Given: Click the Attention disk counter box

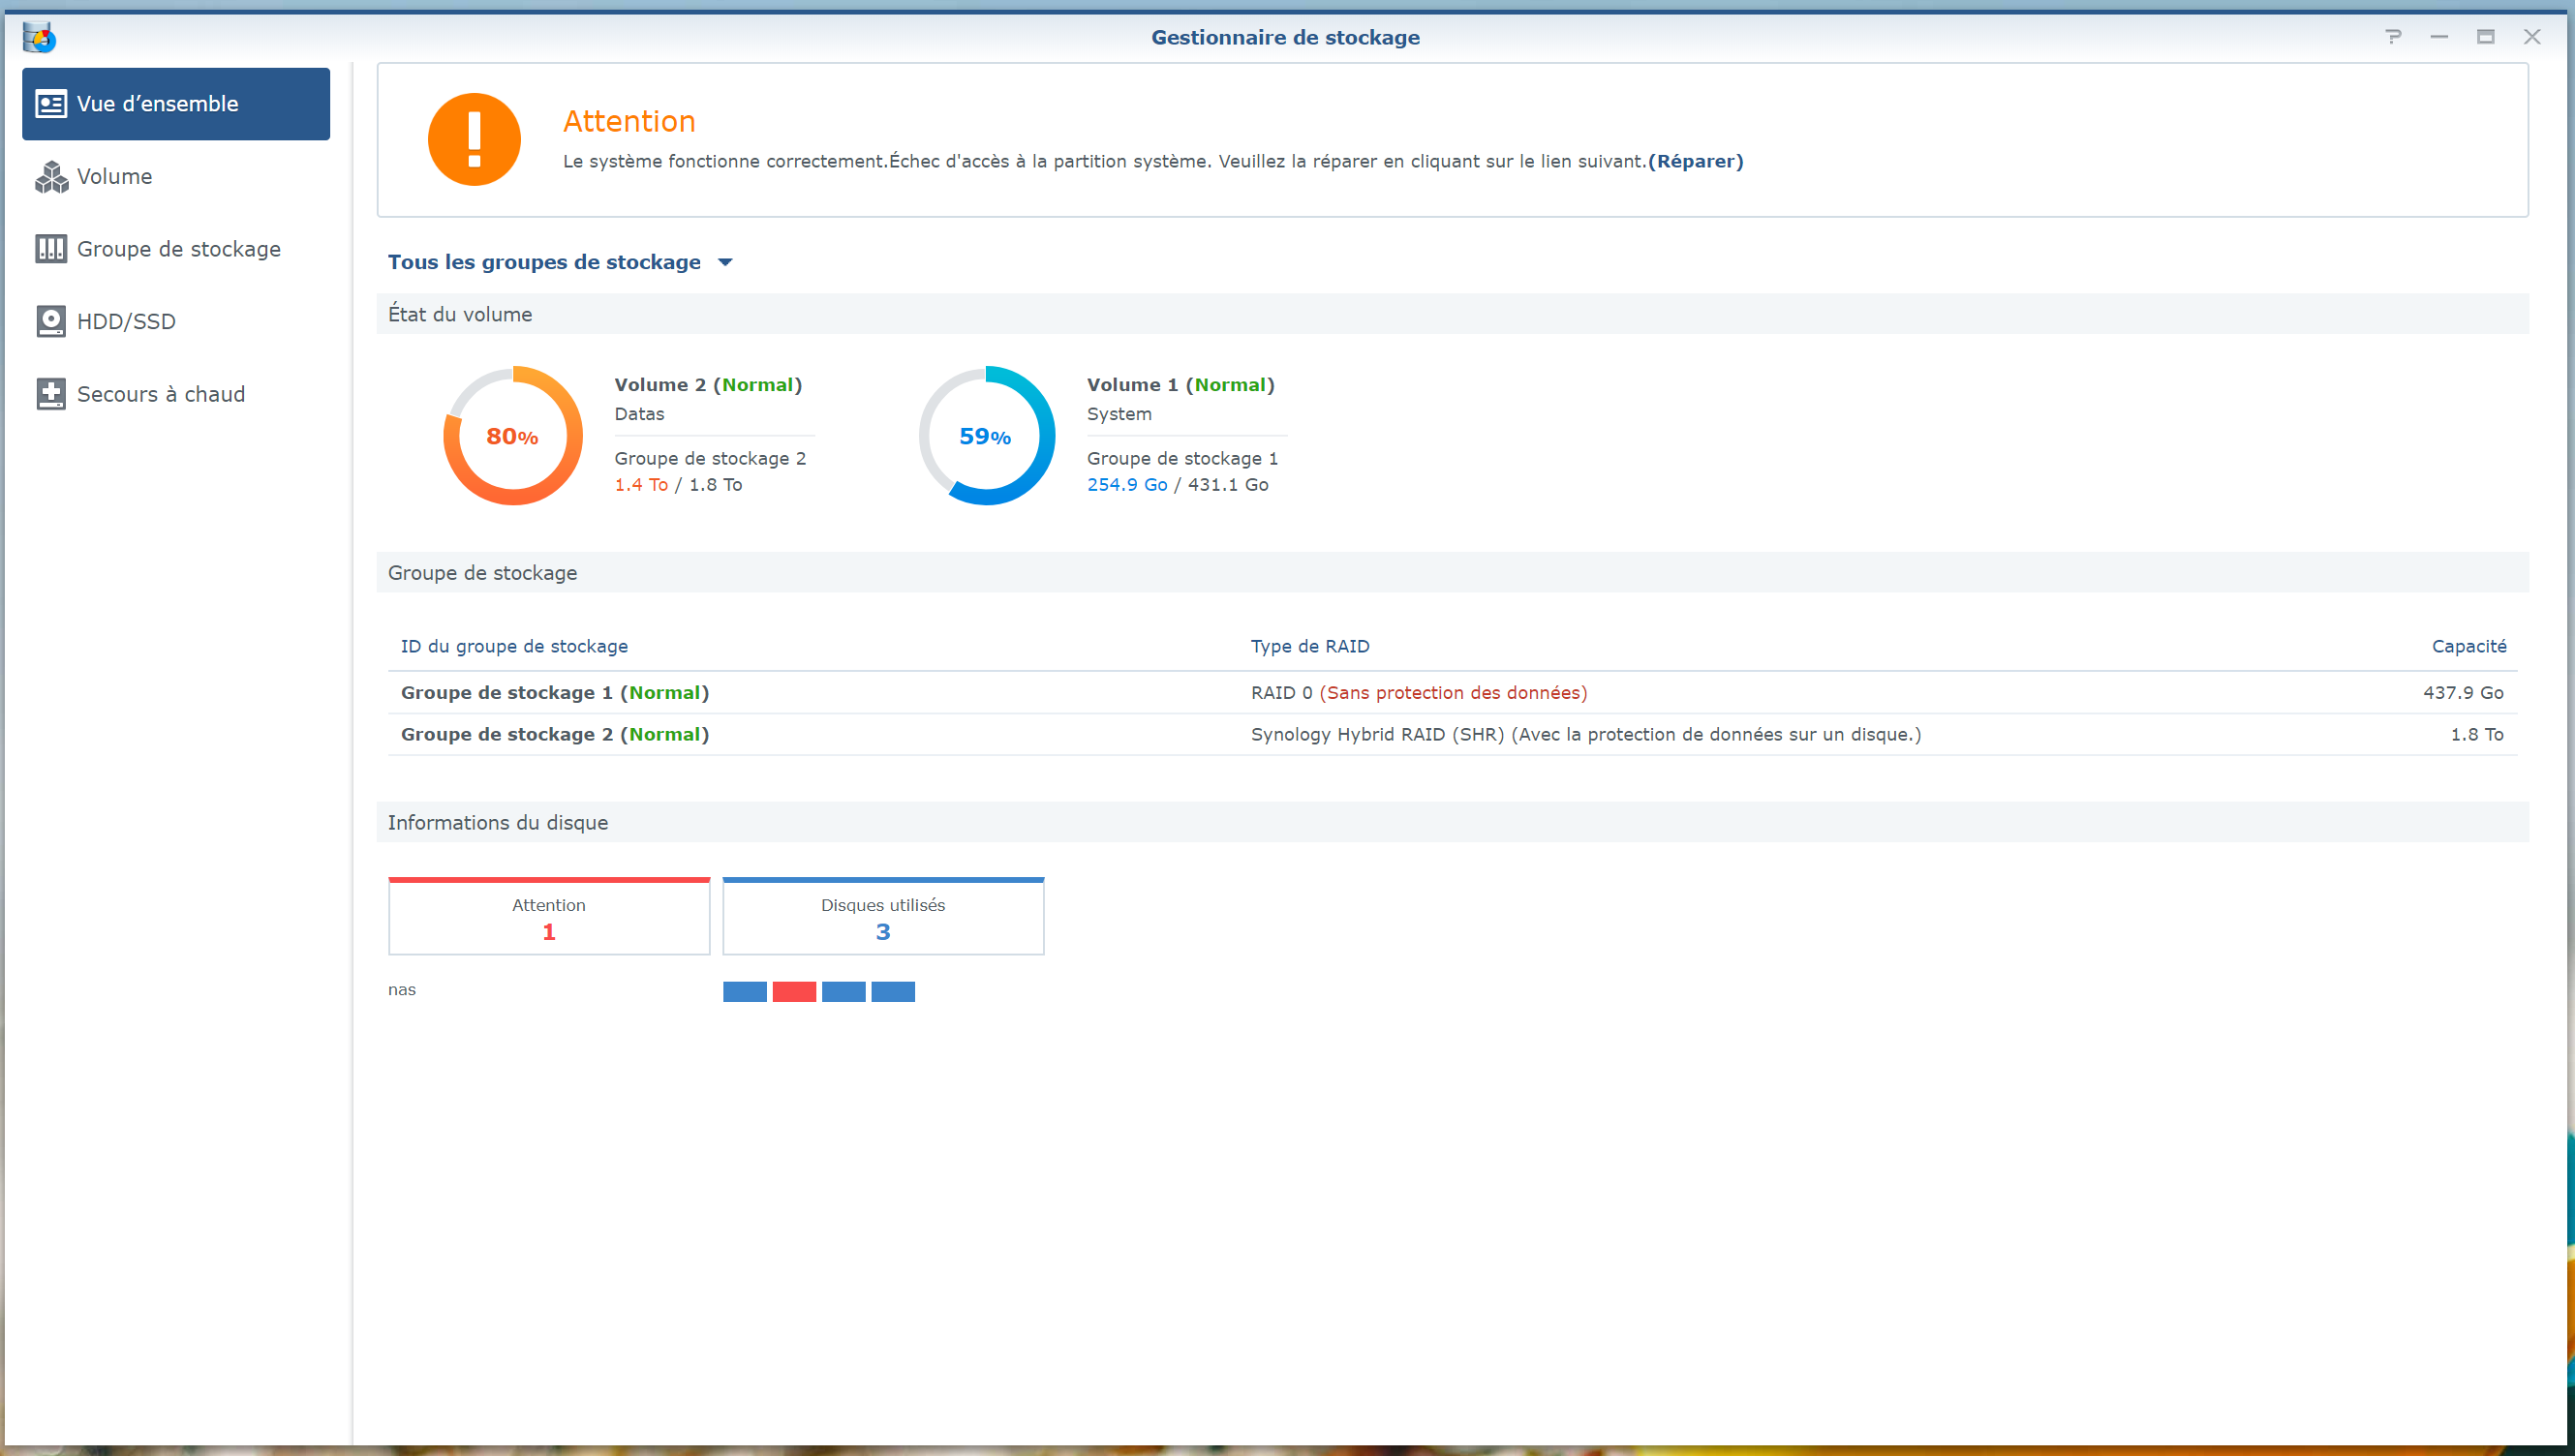Looking at the screenshot, I should click(548, 917).
